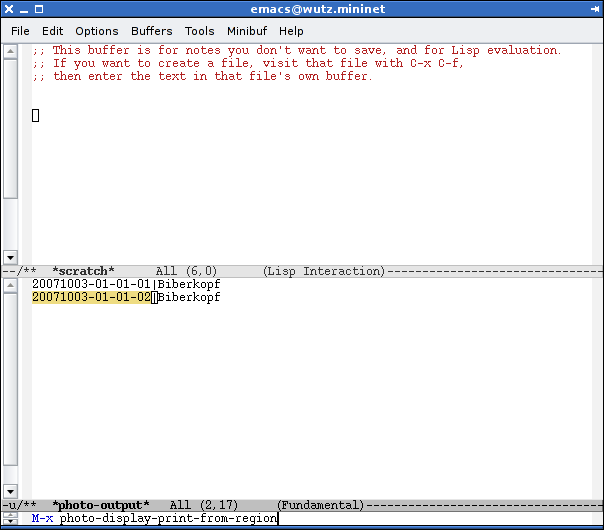The width and height of the screenshot is (604, 530).
Task: Show the Buffers menu list
Action: (x=152, y=31)
